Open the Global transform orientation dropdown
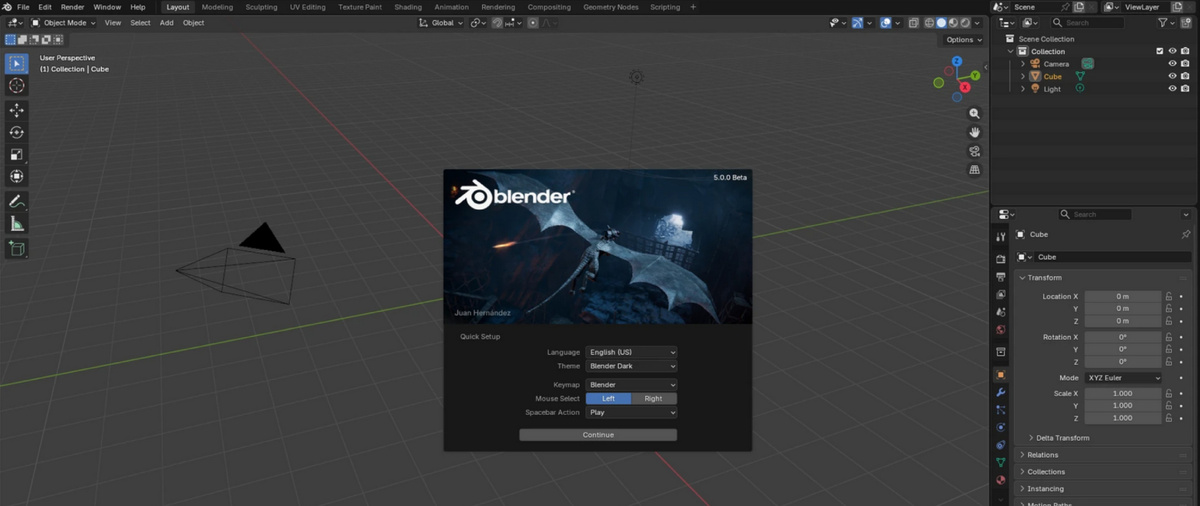Screen dimensions: 1200x506 tap(440, 22)
